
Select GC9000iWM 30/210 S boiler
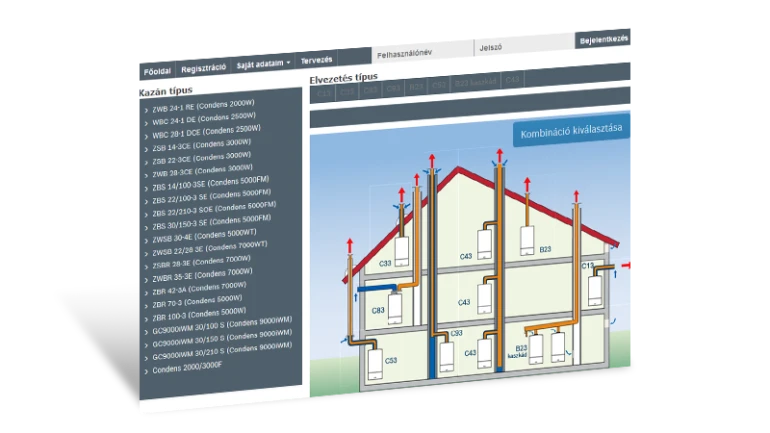pos(221,353)
